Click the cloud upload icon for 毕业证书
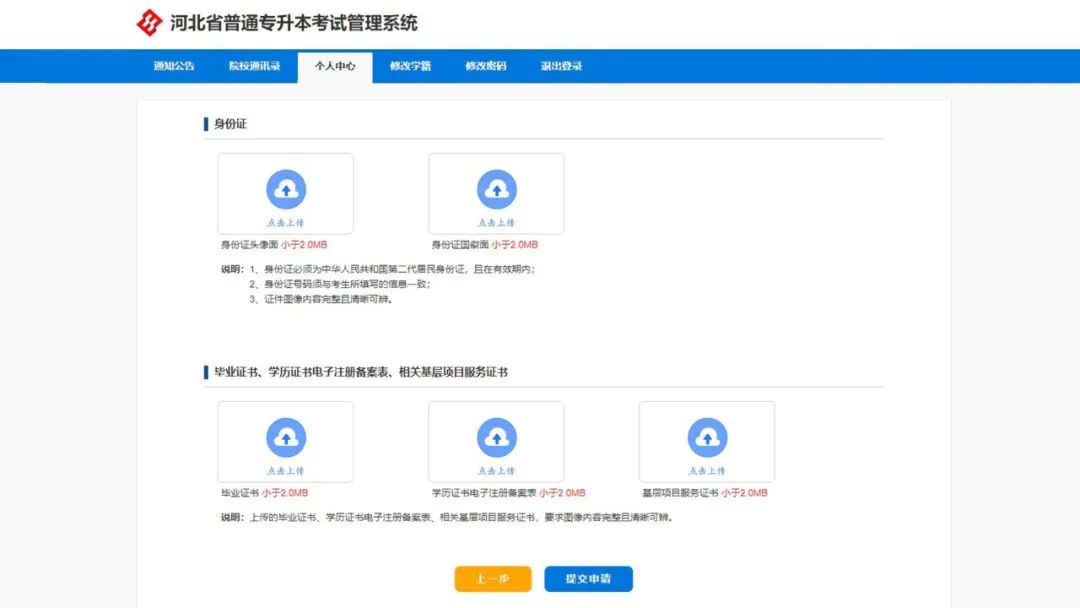The image size is (1080, 608). coord(285,436)
